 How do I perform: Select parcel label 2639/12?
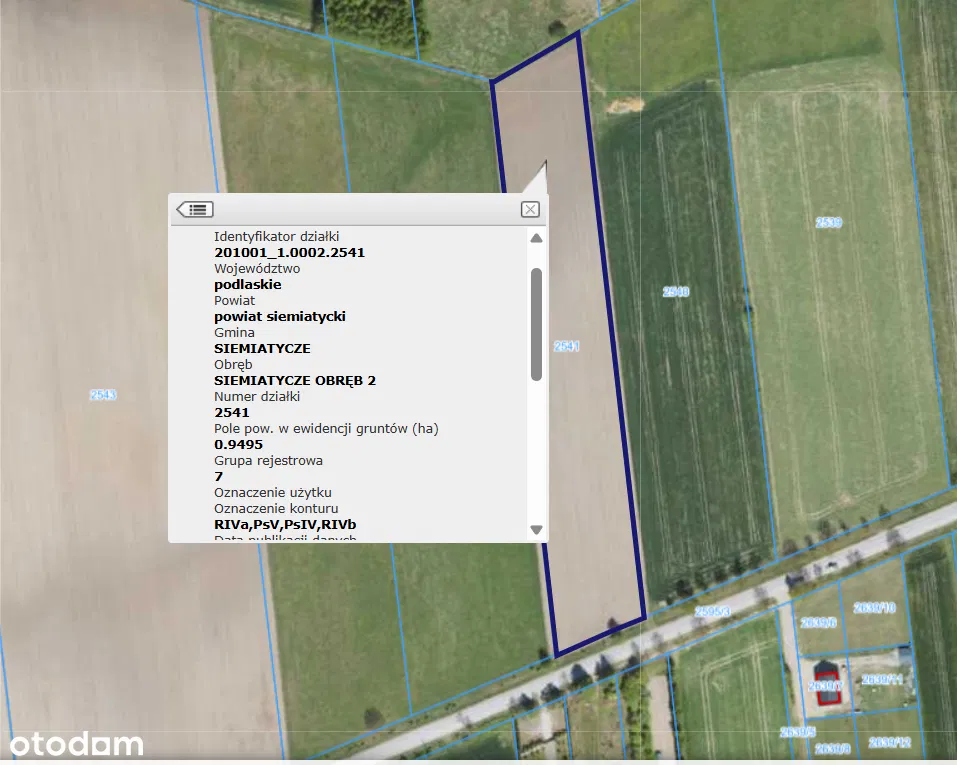889,742
